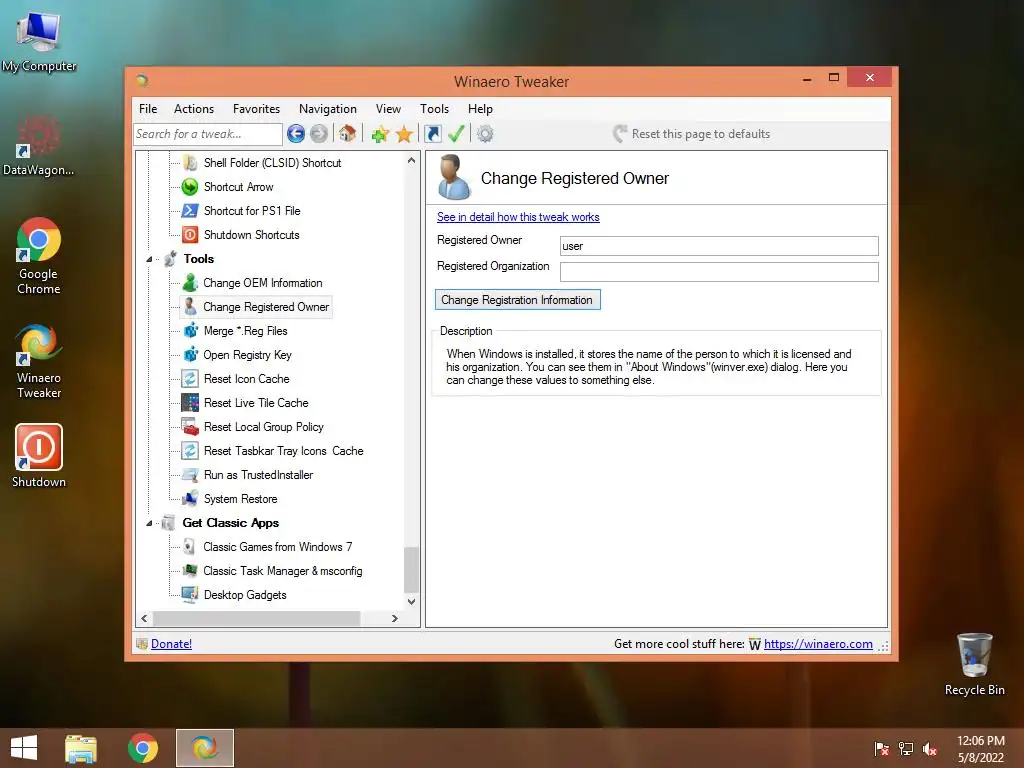Open the View menu
The image size is (1024, 768).
[389, 109]
